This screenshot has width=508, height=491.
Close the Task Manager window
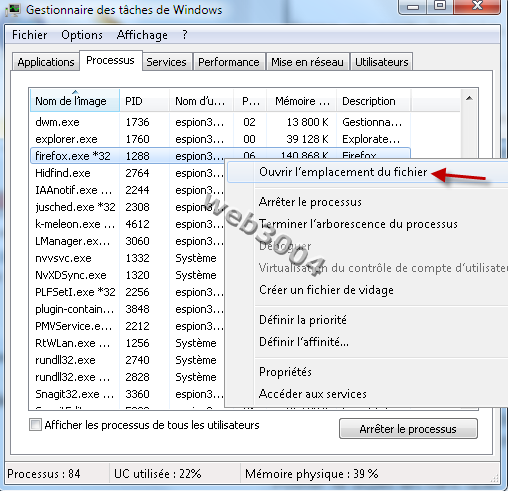[x=477, y=6]
